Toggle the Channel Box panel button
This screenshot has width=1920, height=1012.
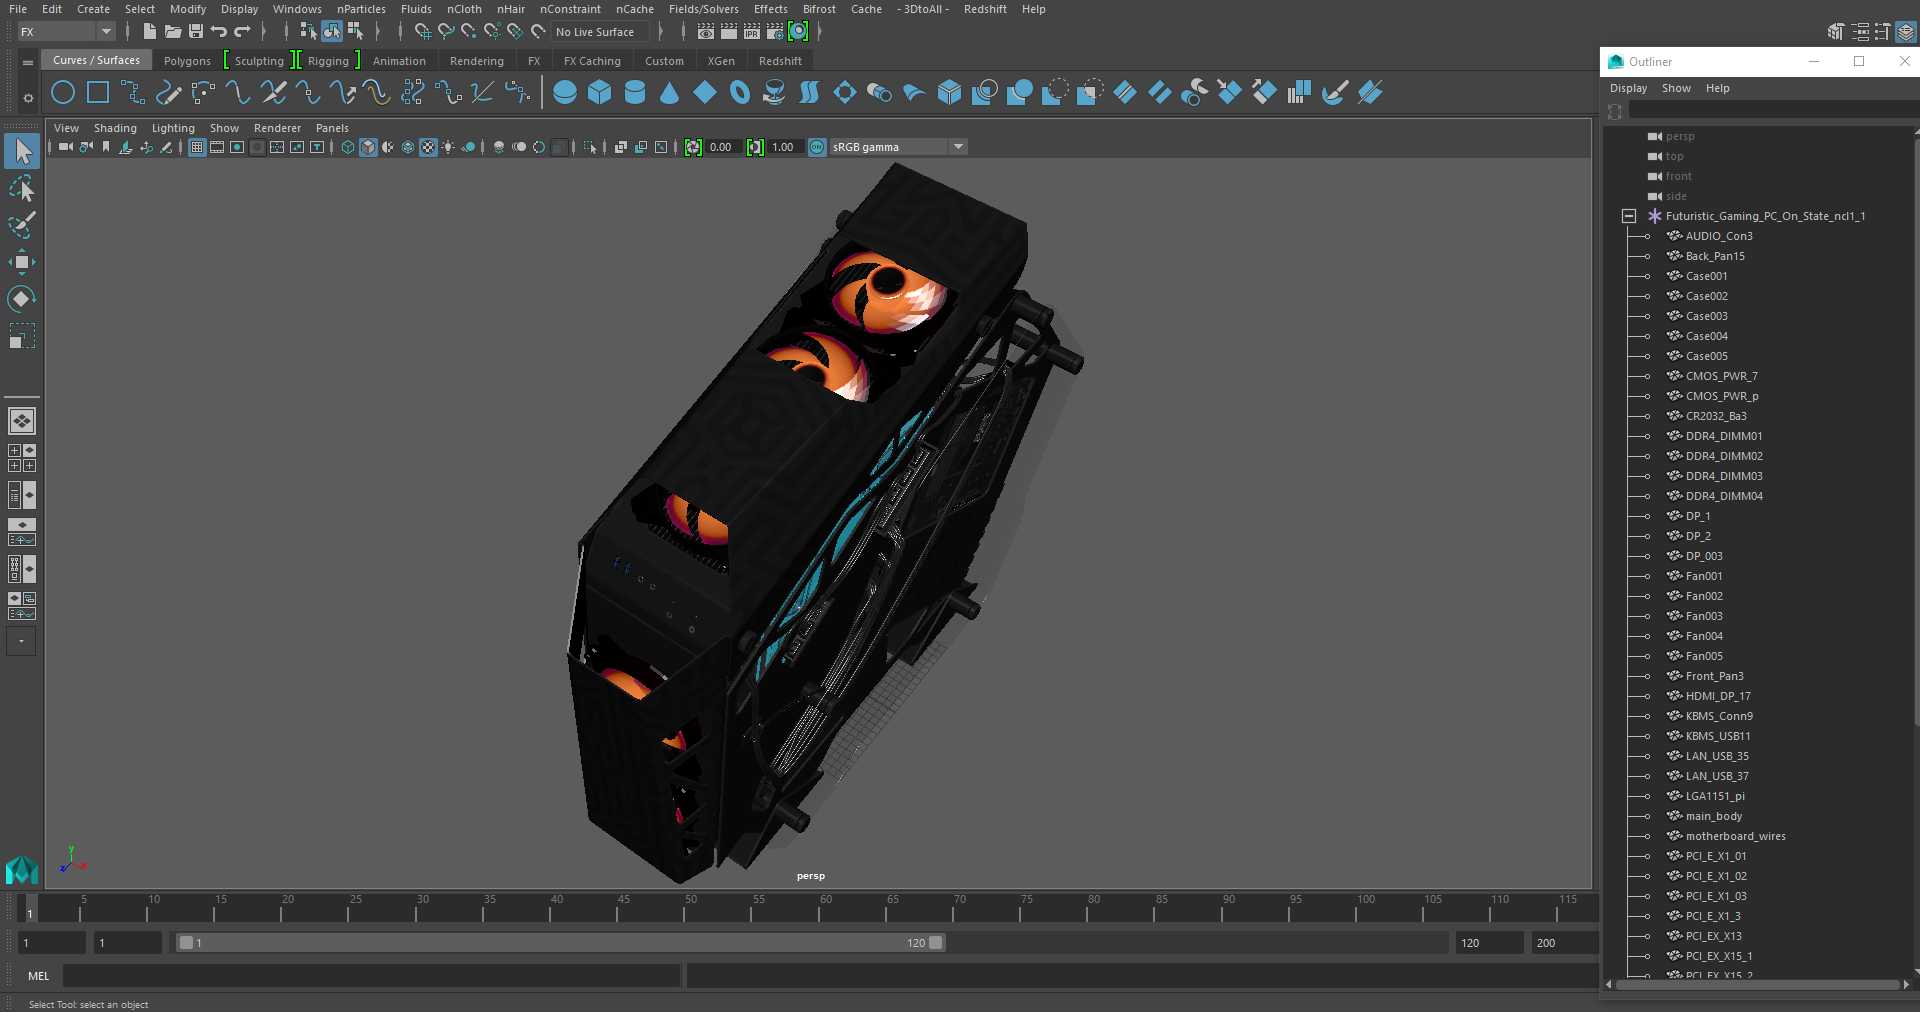point(1906,32)
